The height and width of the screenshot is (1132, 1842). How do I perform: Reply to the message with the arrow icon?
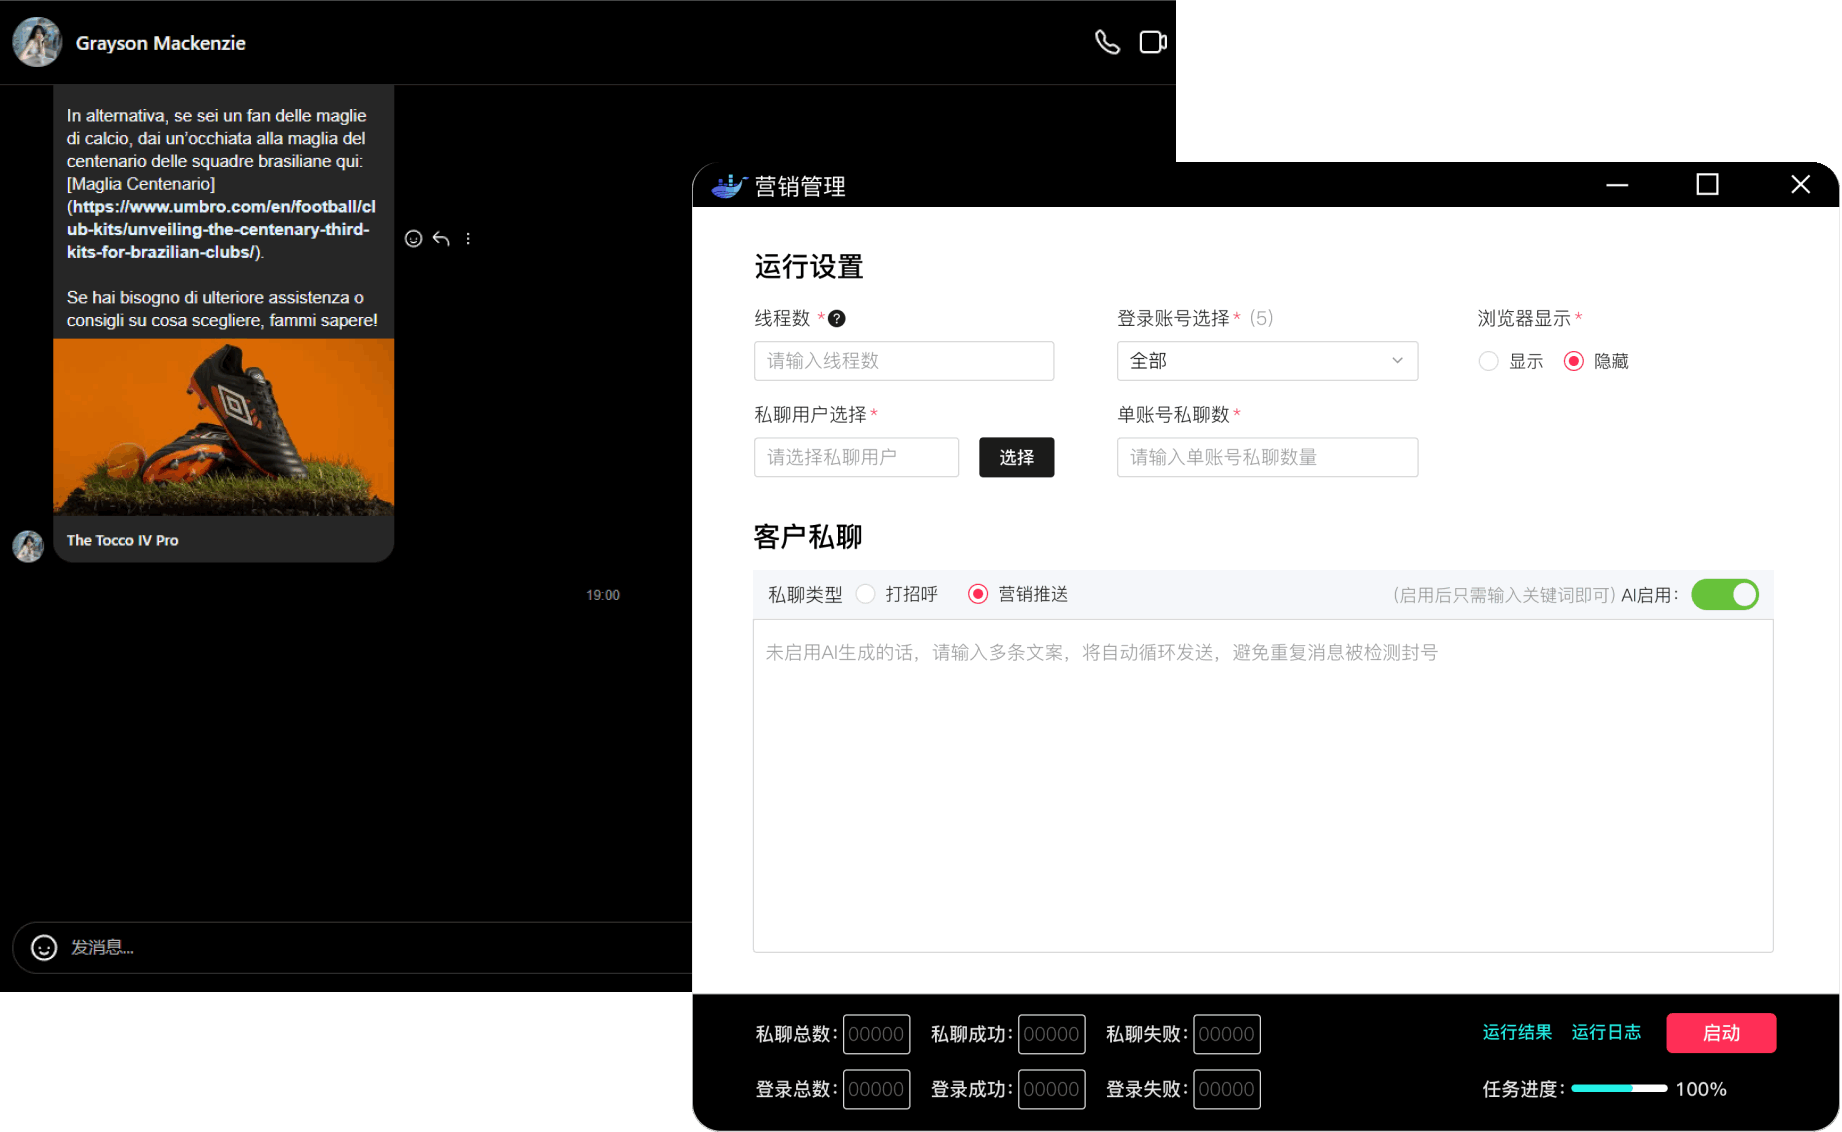click(441, 238)
